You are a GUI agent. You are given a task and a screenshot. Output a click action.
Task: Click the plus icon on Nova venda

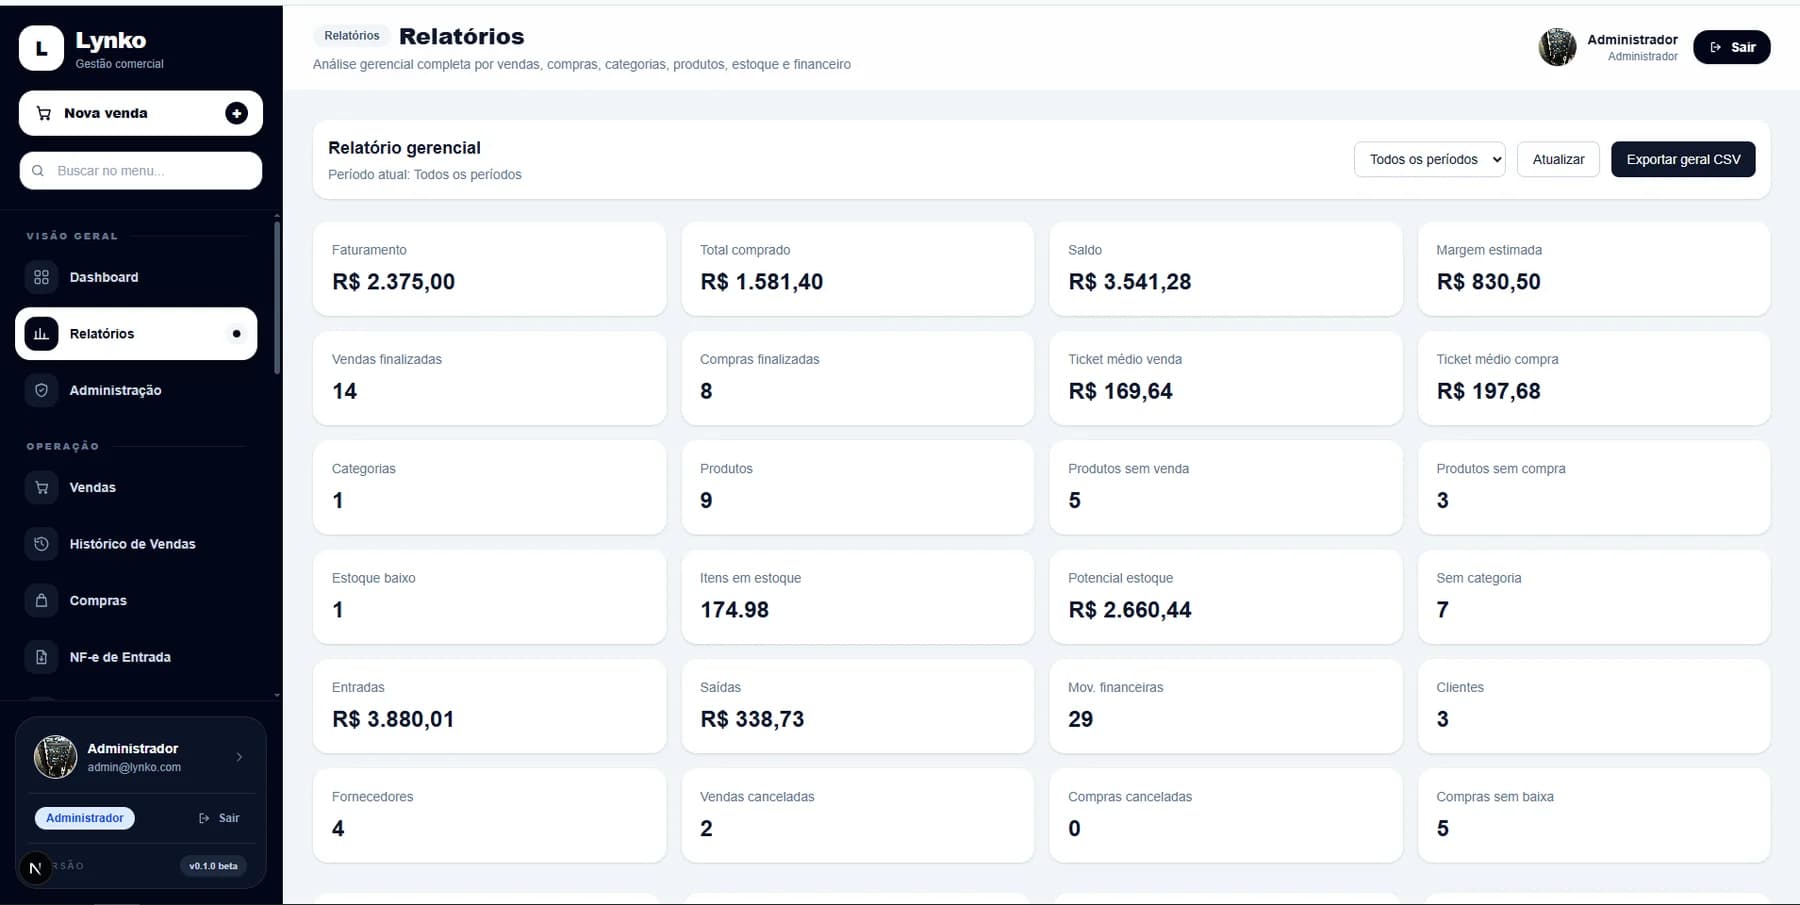point(236,113)
